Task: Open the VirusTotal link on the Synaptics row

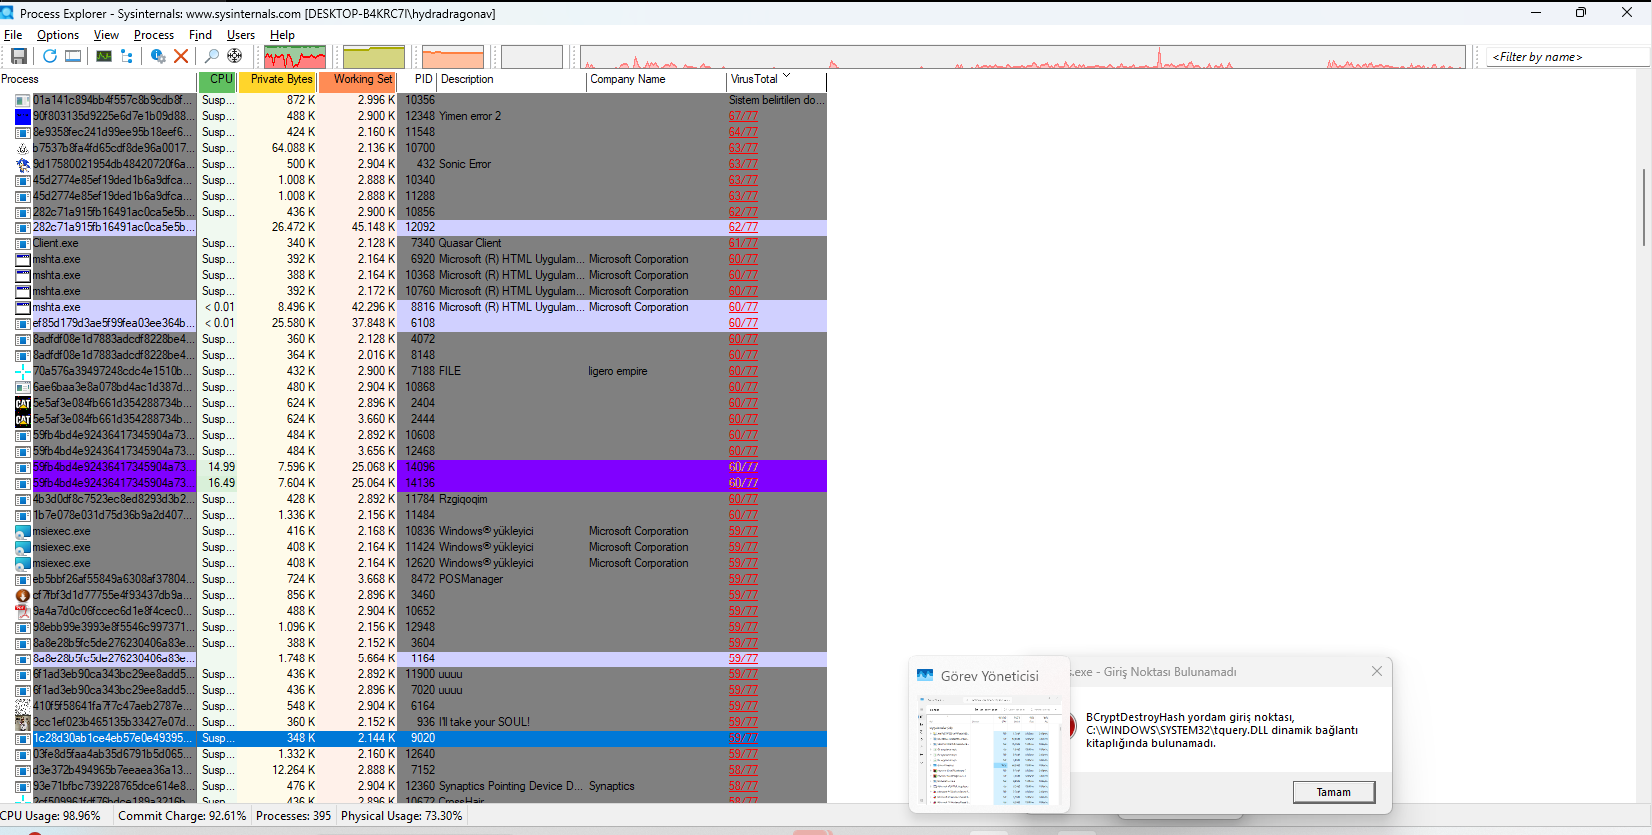Action: (x=743, y=786)
